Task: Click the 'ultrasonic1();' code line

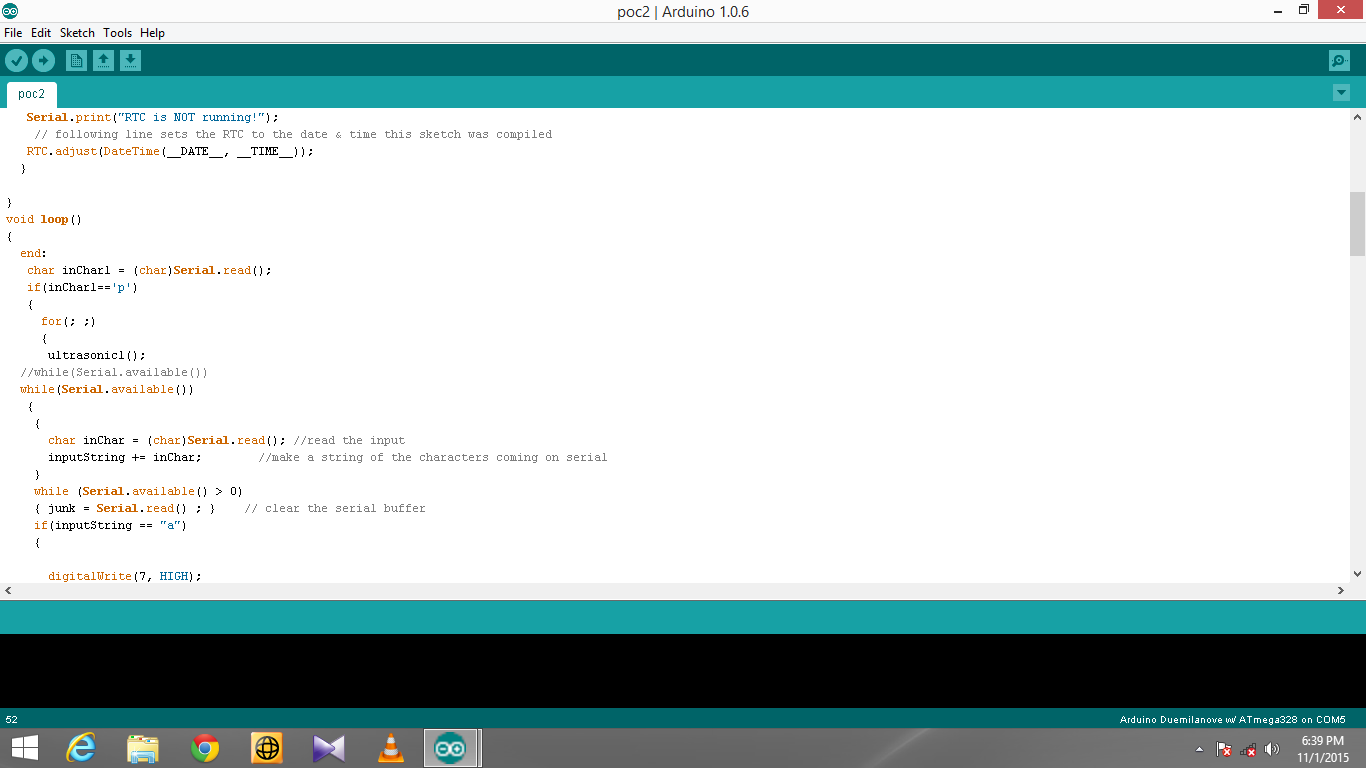Action: point(97,355)
